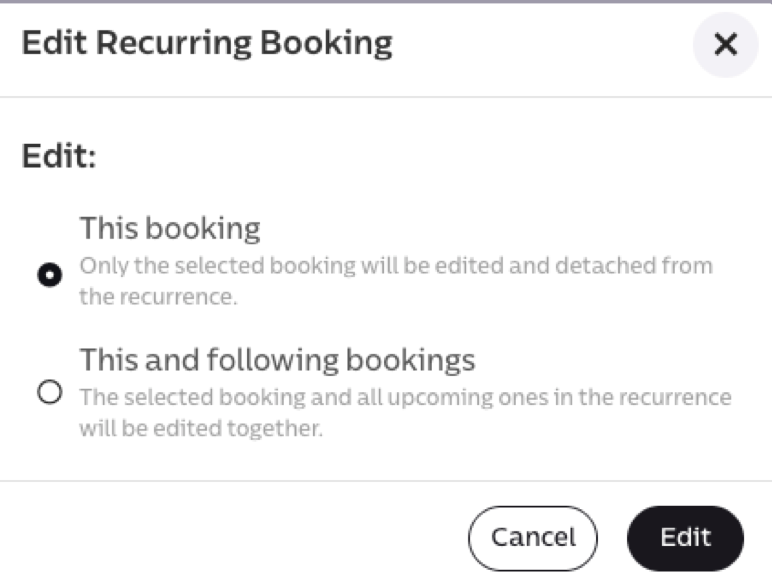
Task: Confirm with the black Edit button
Action: pyautogui.click(x=685, y=538)
